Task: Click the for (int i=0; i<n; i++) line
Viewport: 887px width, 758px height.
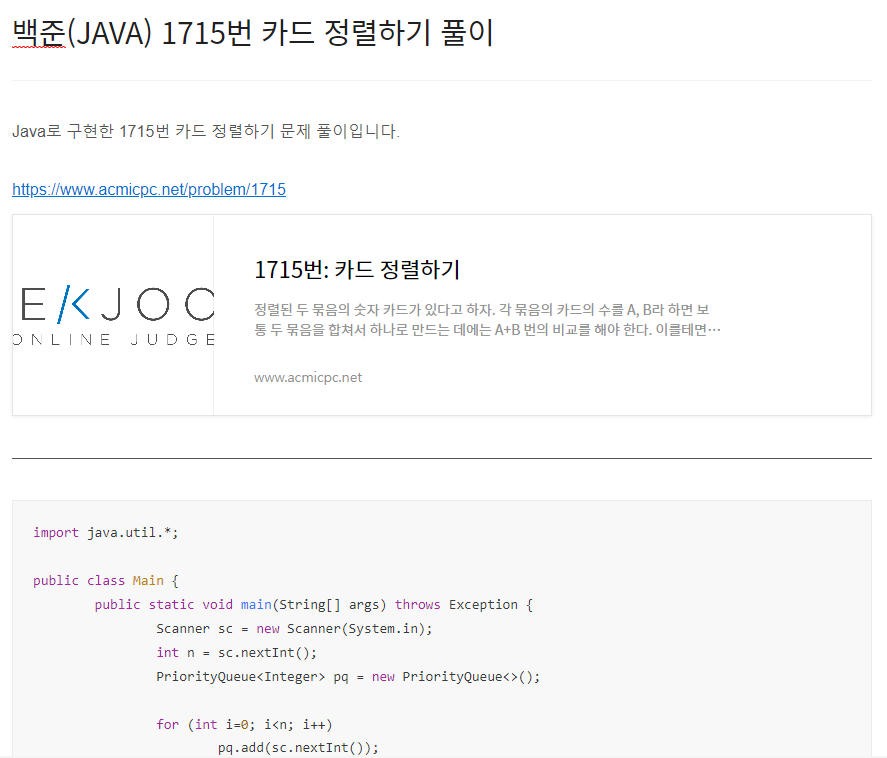Action: click(244, 725)
